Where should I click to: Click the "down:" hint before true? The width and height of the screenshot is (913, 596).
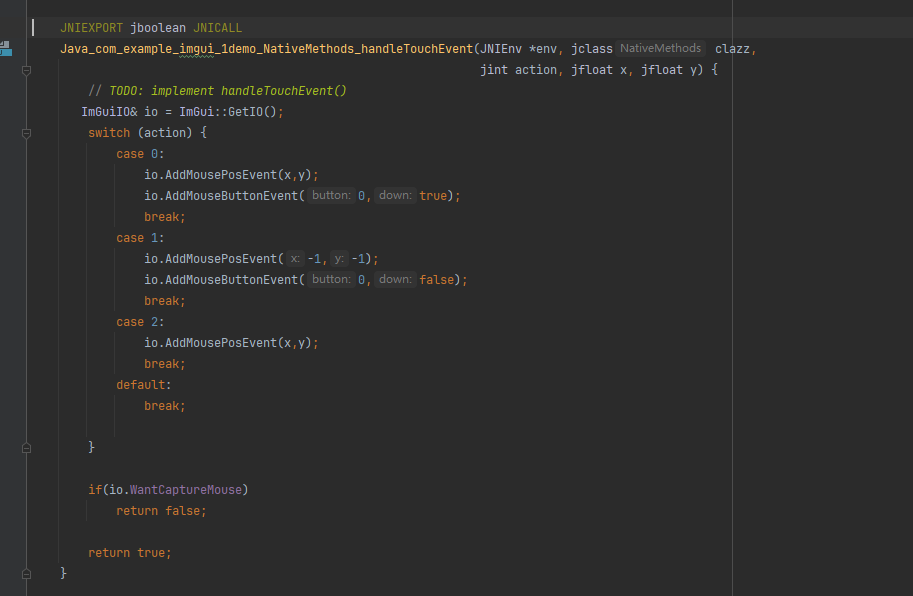pyautogui.click(x=396, y=196)
